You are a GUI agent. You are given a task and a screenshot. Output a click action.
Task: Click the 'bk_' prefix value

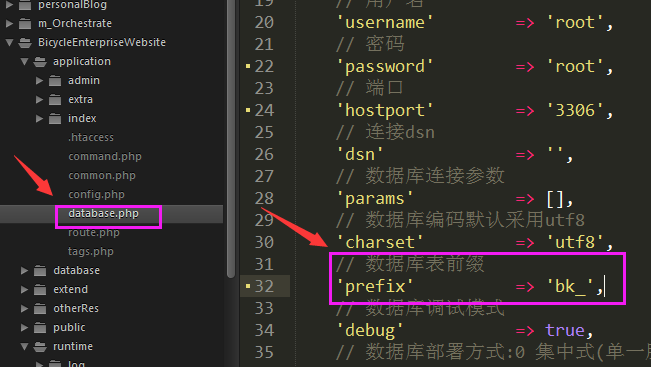point(570,286)
